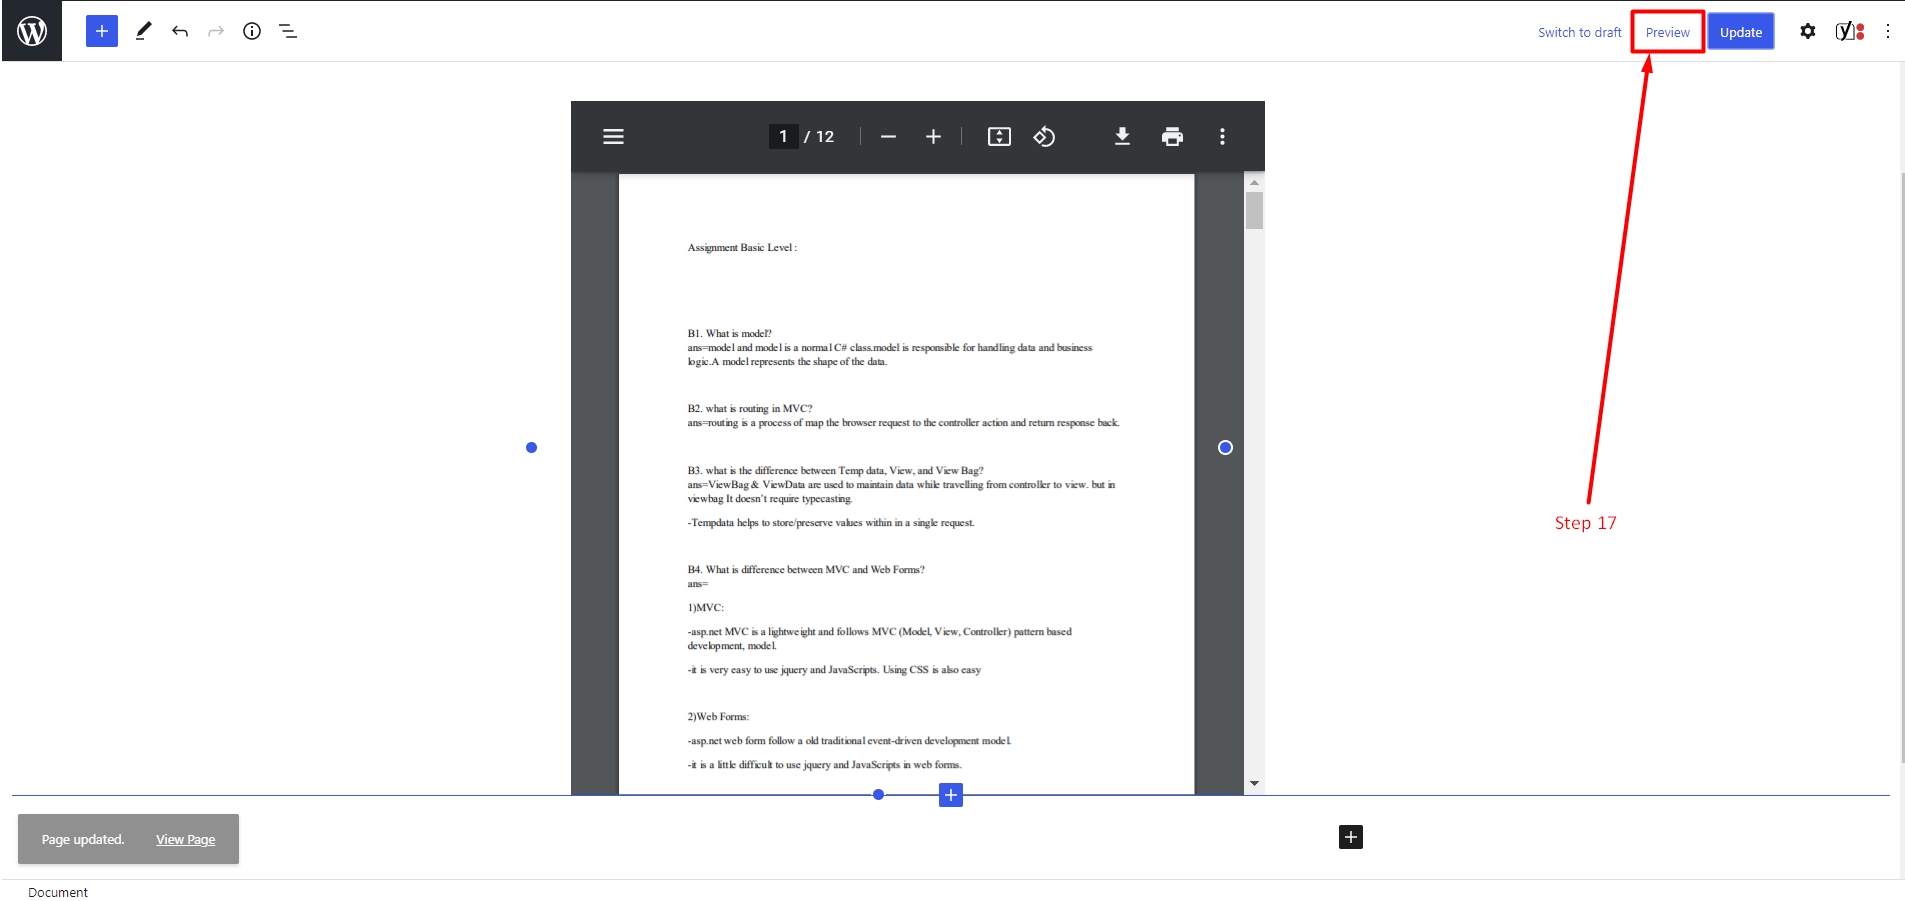This screenshot has height=901, width=1905.
Task: Click the 'Assignment Basic Level :' text
Action: 742,247
